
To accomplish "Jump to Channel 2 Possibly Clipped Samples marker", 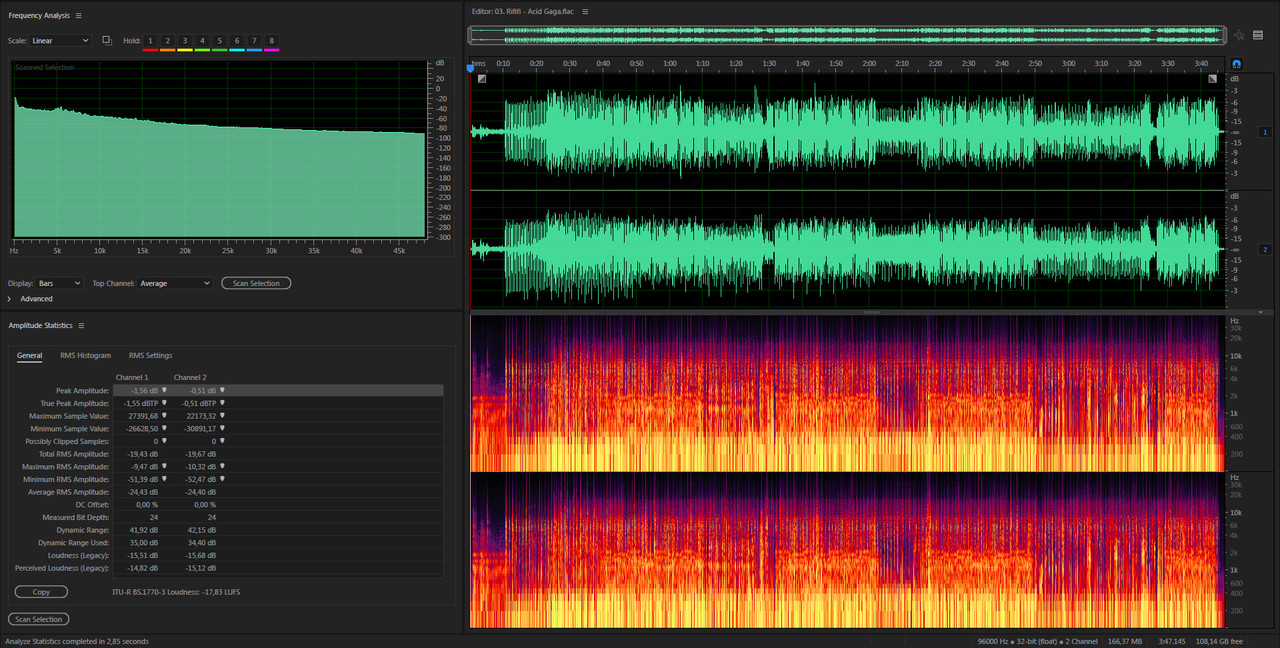I will 223,441.
